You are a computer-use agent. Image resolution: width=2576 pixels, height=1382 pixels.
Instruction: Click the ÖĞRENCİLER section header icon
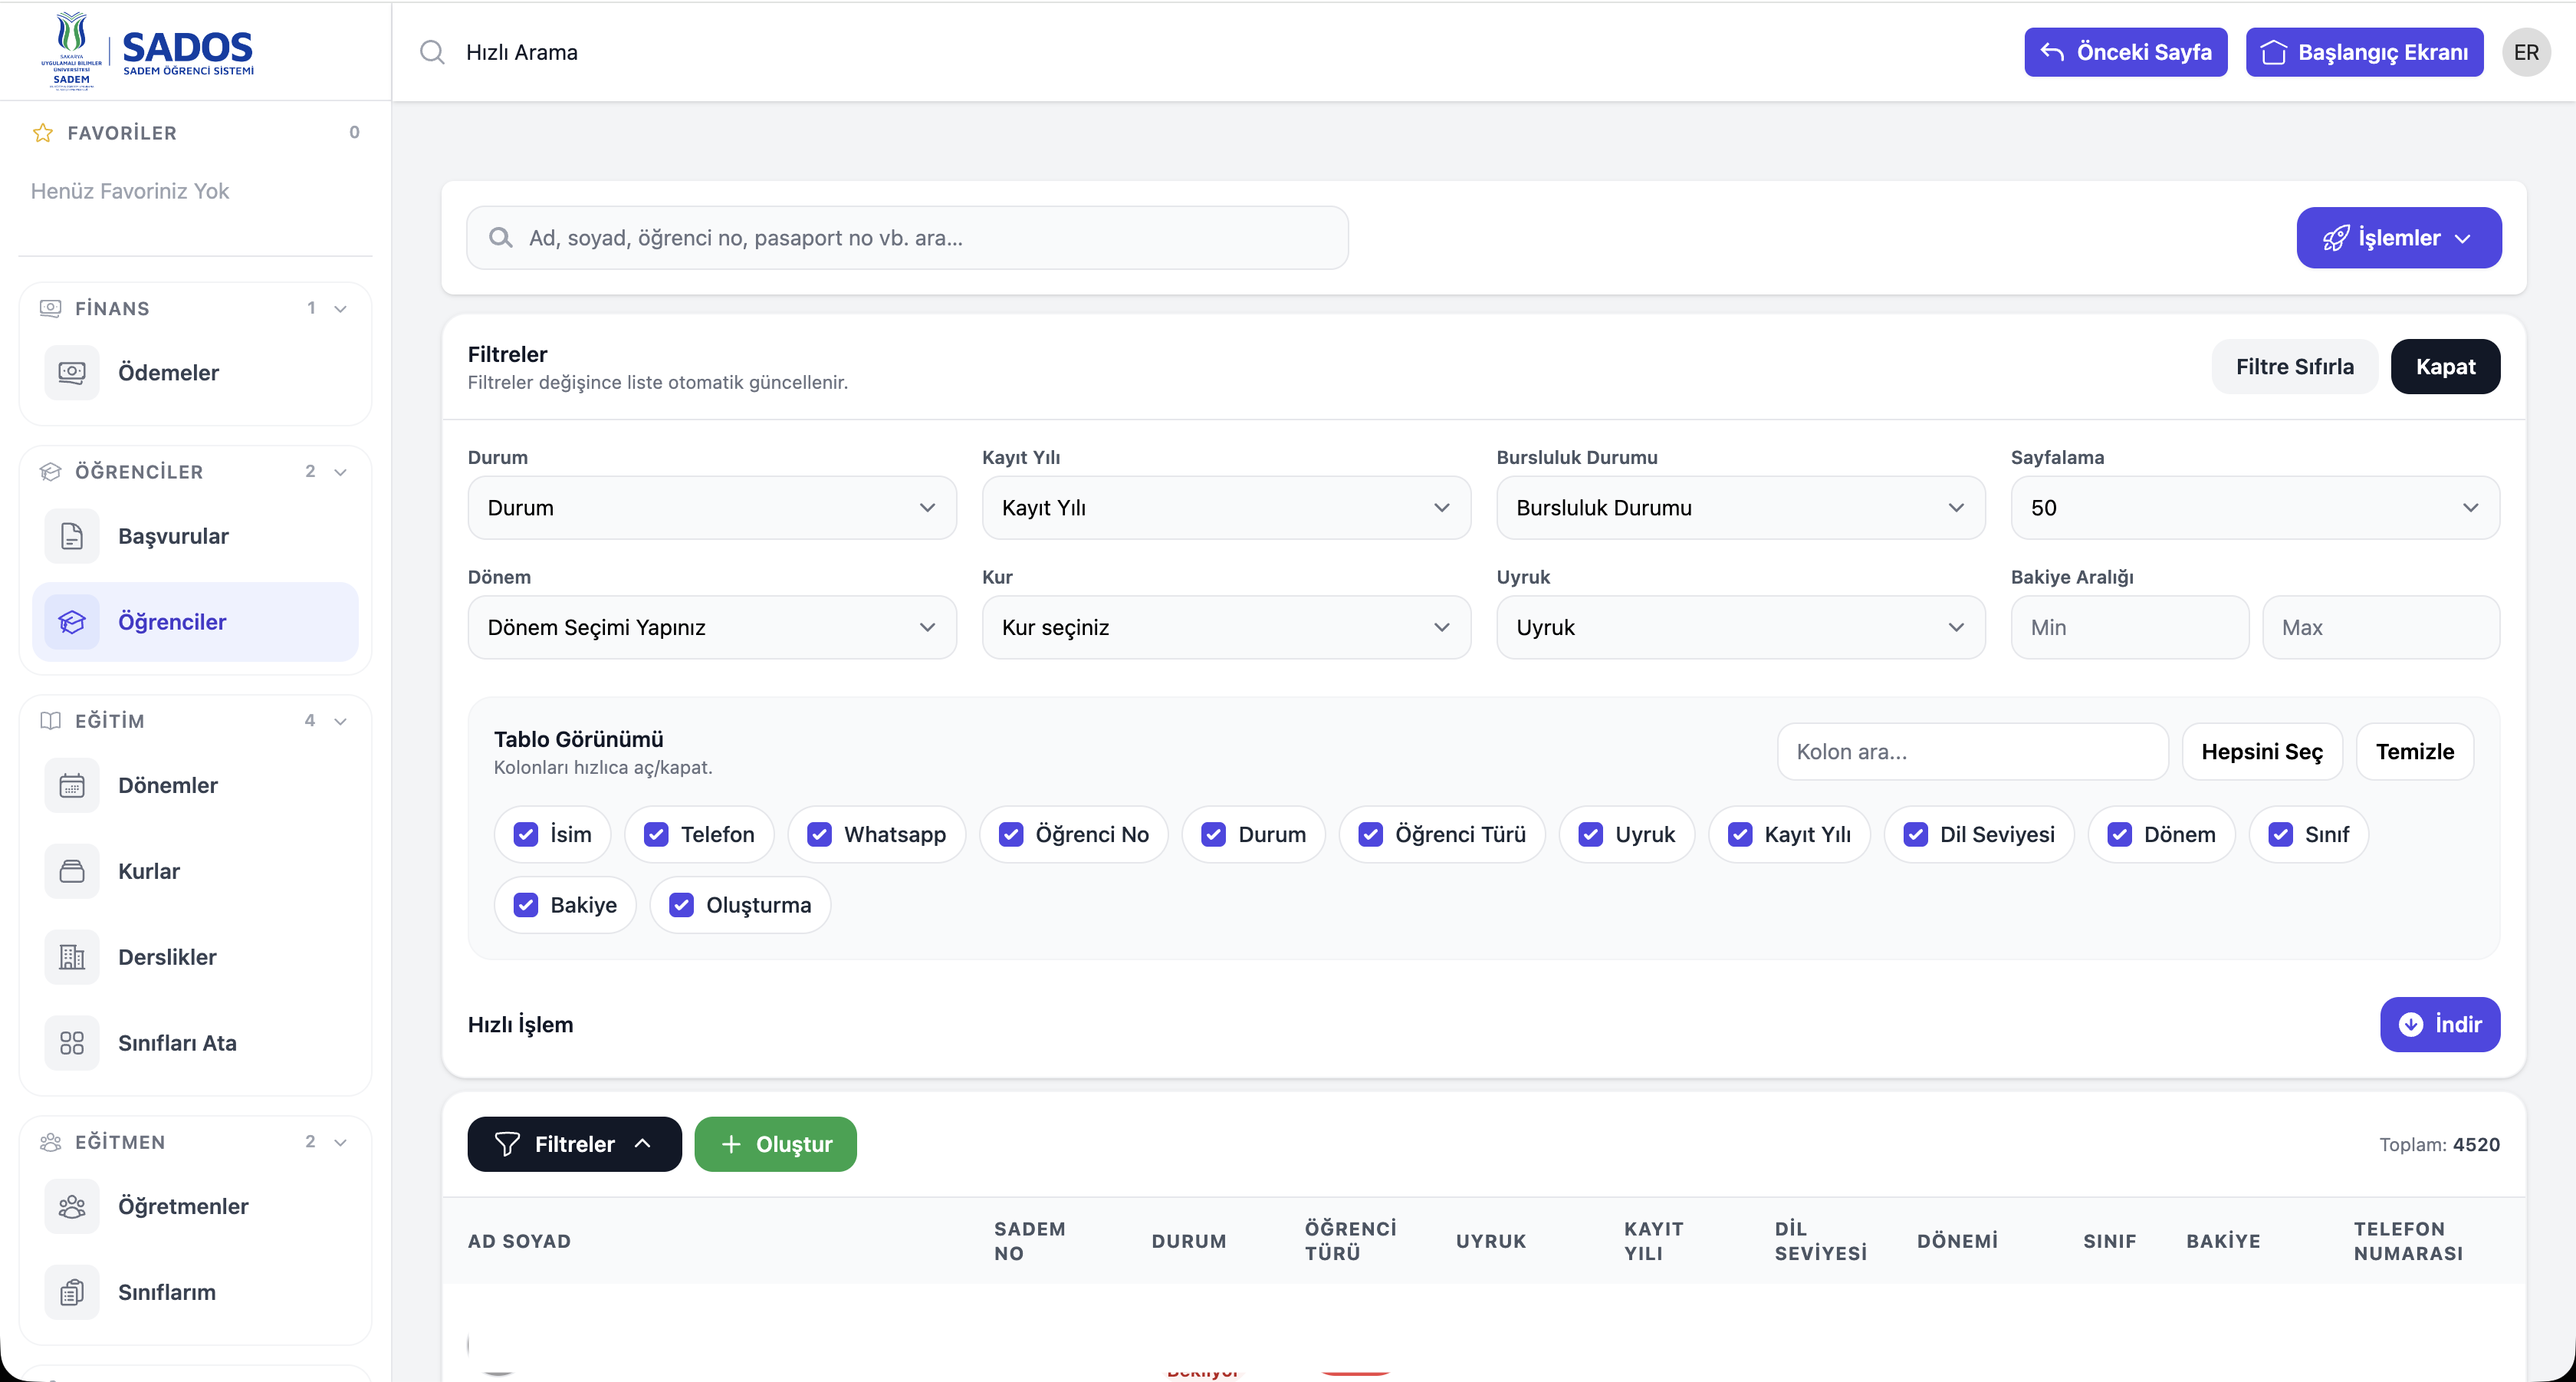click(x=50, y=471)
